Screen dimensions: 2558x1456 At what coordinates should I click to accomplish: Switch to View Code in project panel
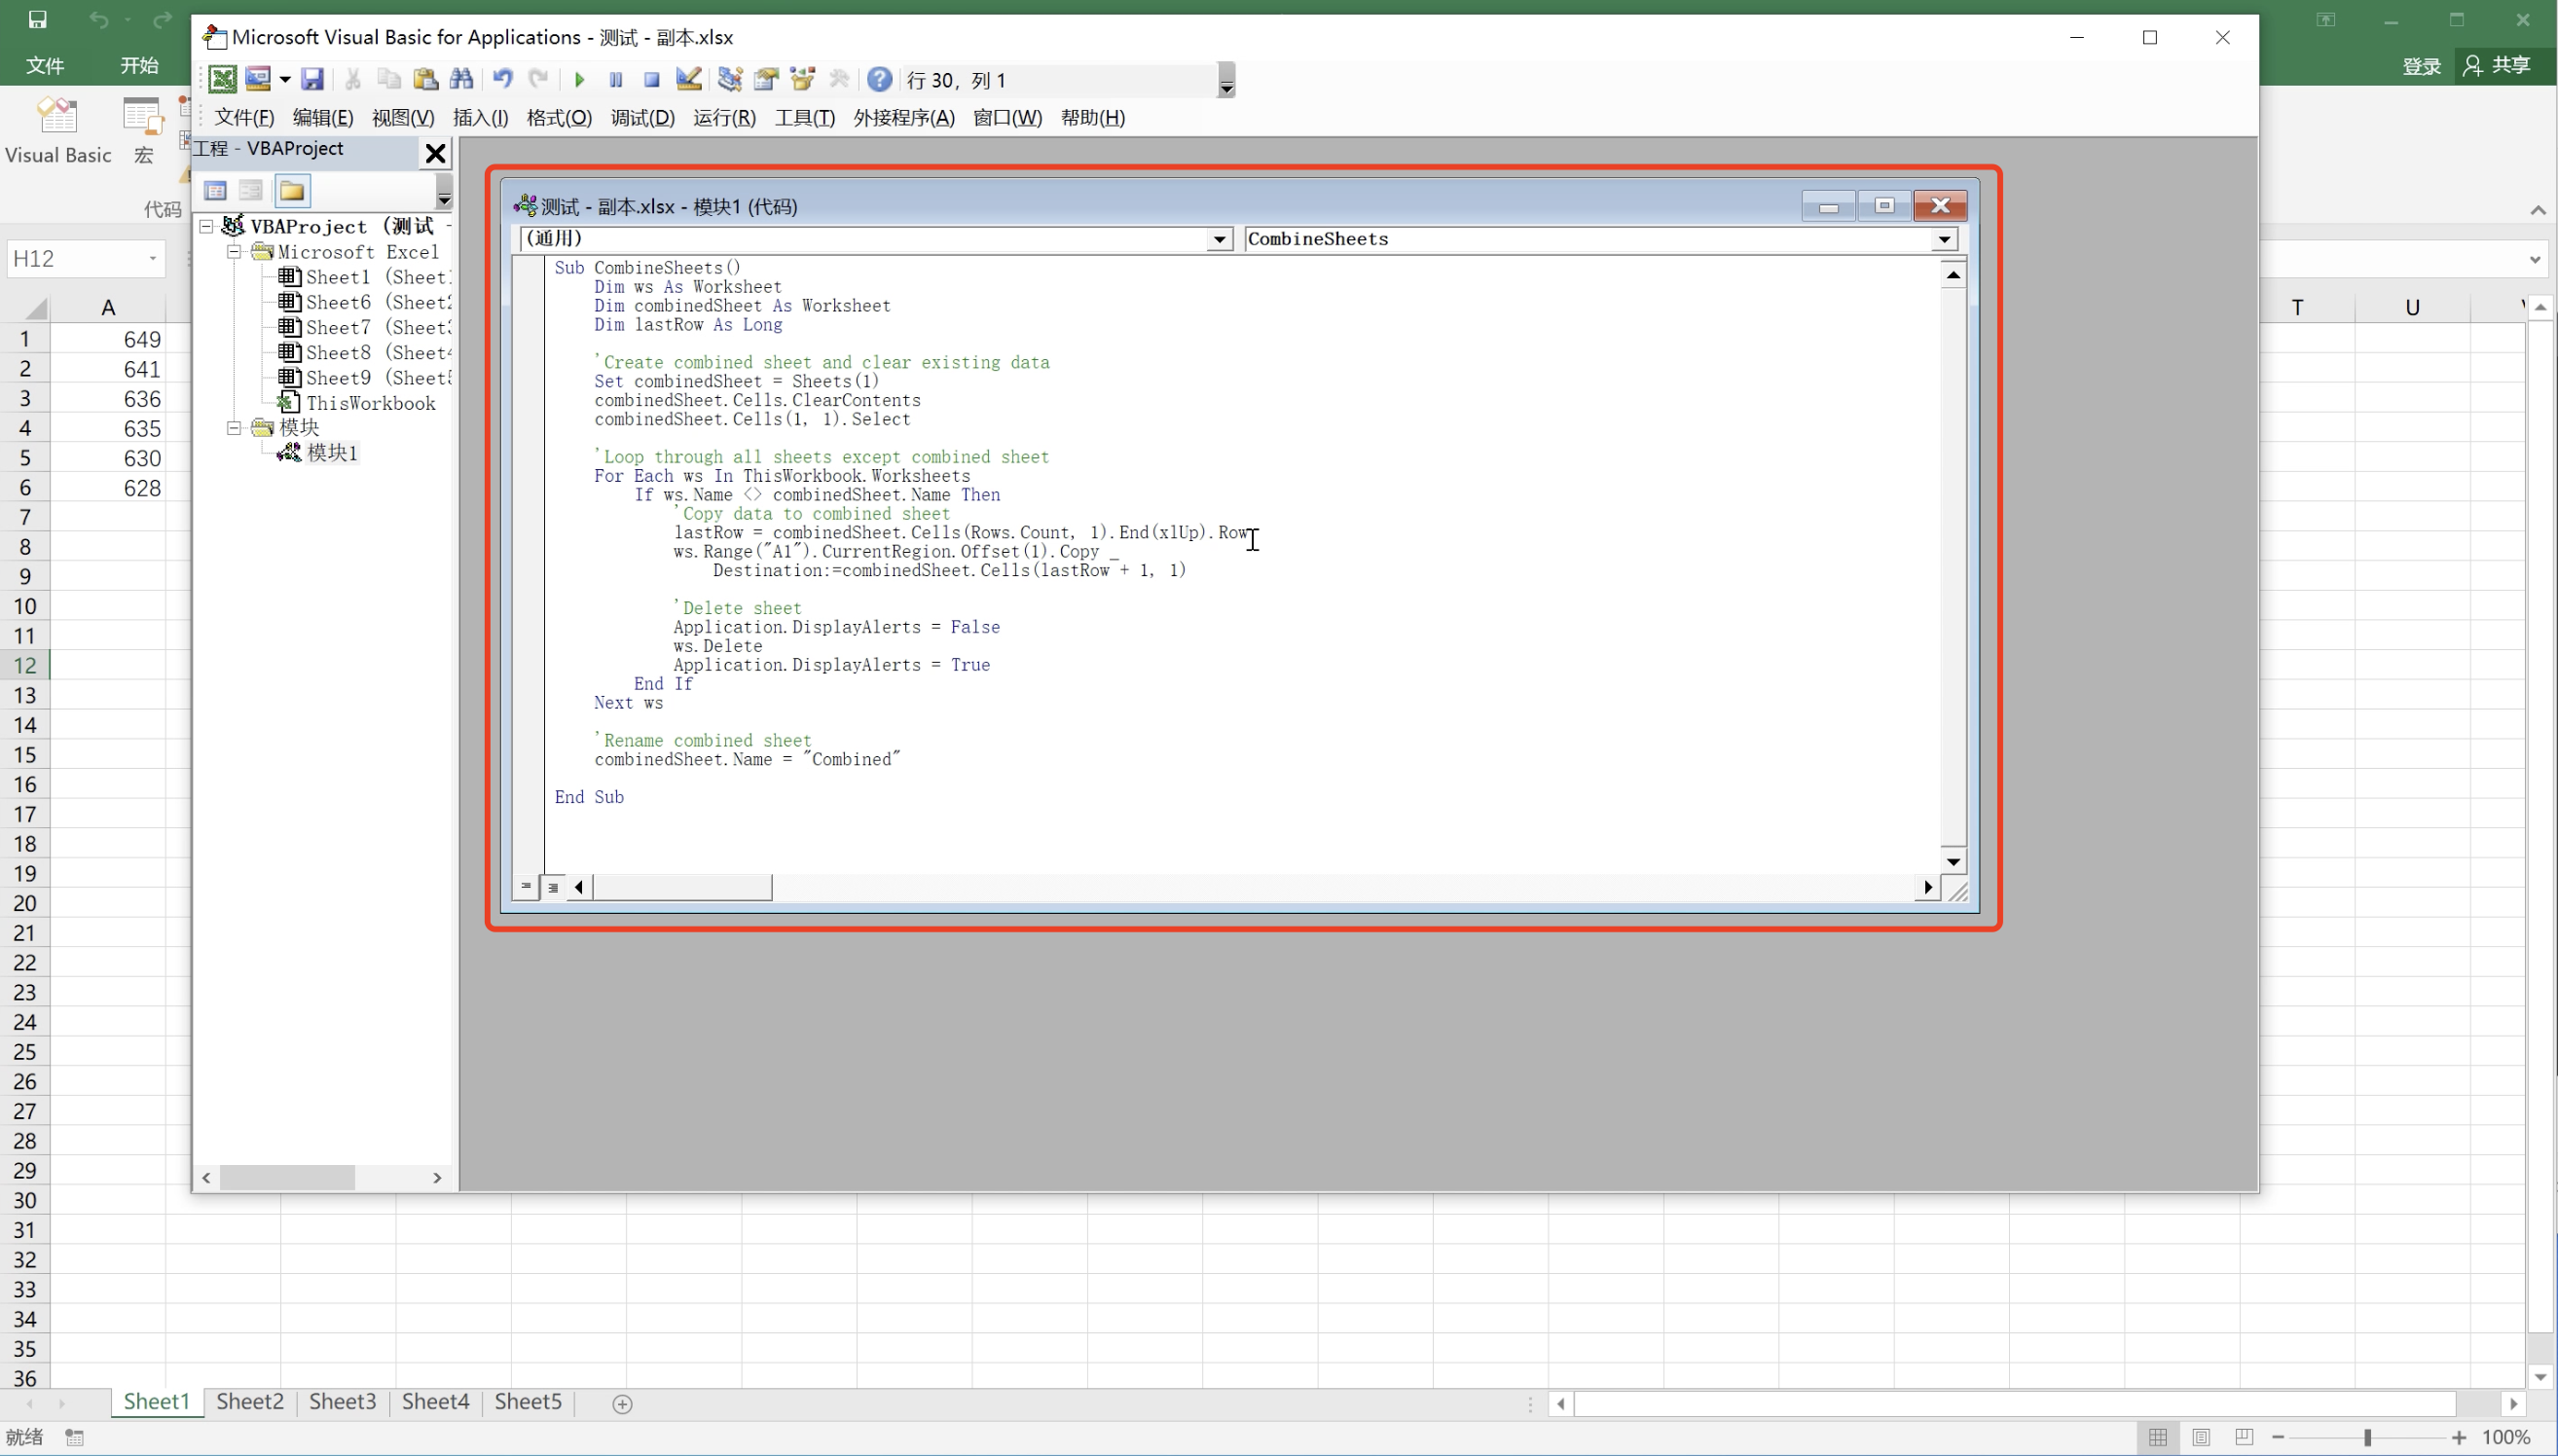point(215,190)
